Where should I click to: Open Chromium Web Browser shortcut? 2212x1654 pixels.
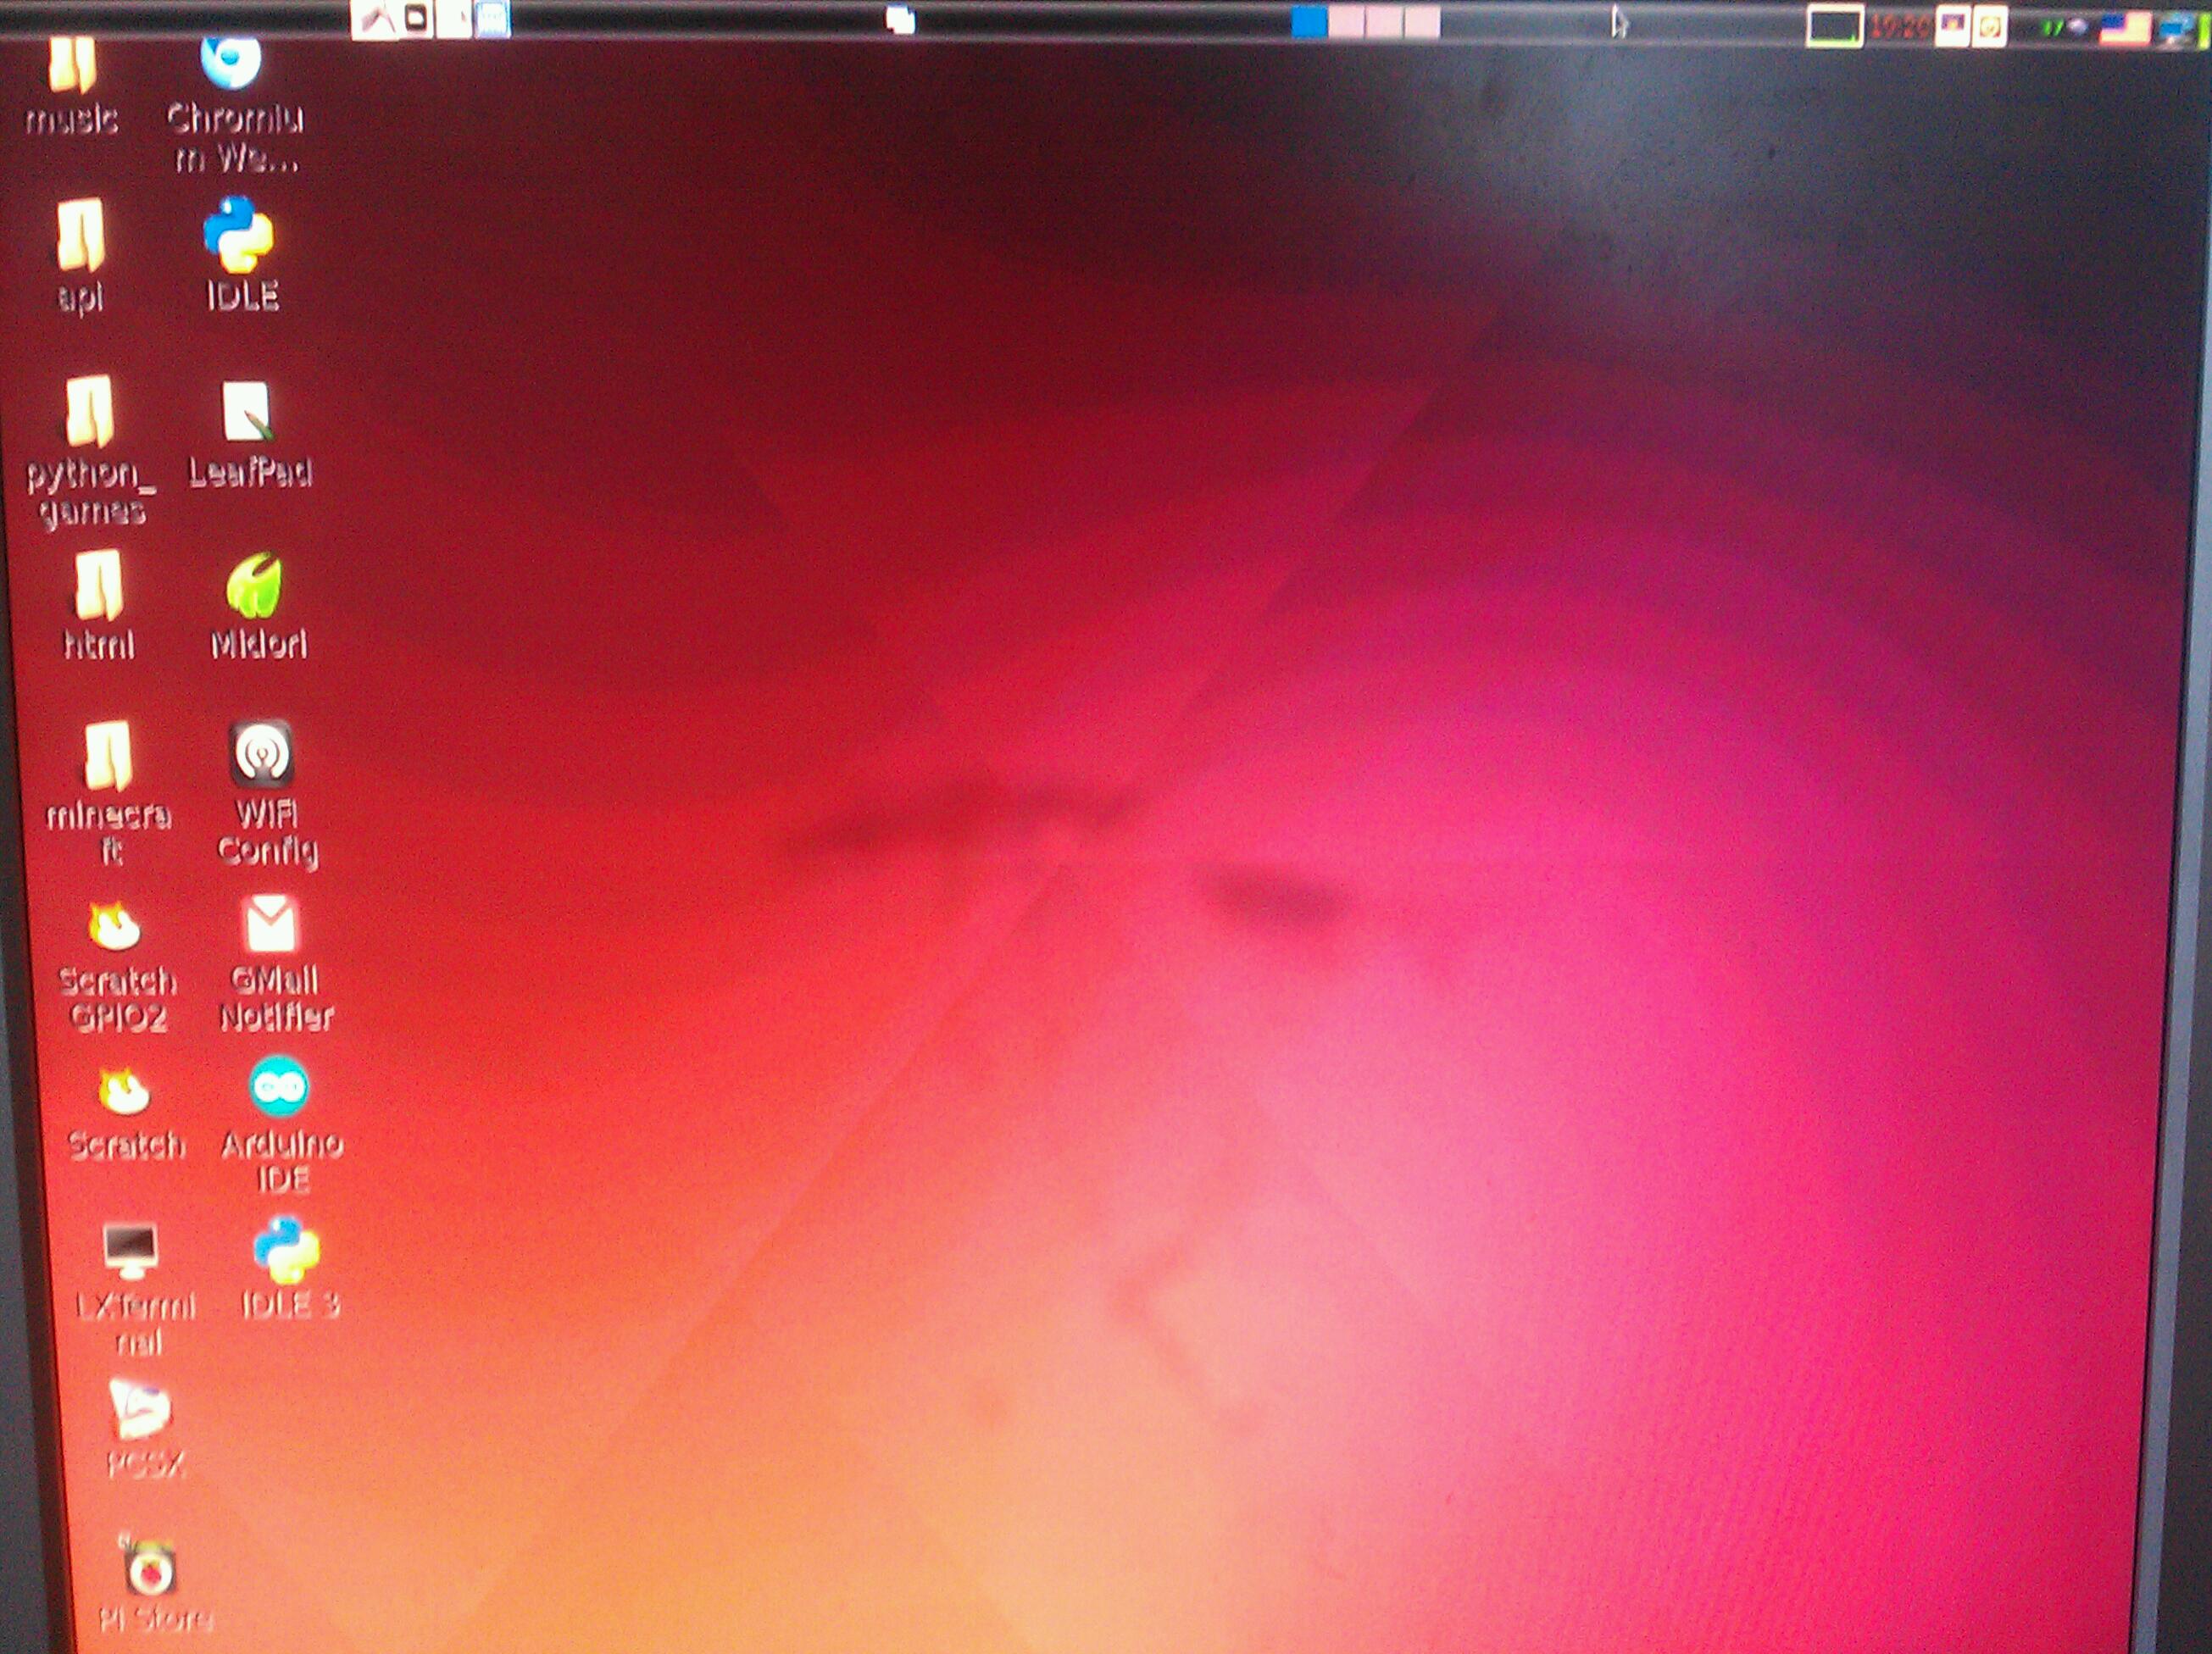click(231, 62)
